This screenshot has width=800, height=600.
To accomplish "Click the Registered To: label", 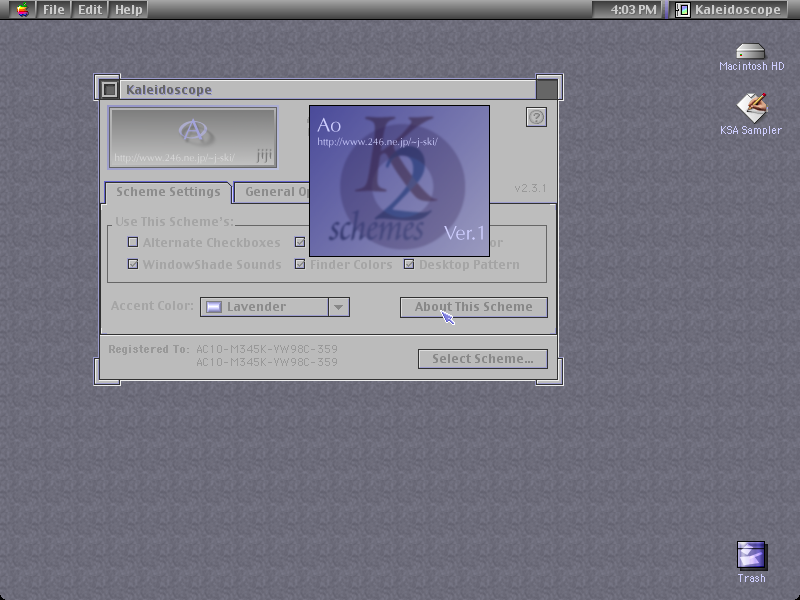I will tap(149, 349).
